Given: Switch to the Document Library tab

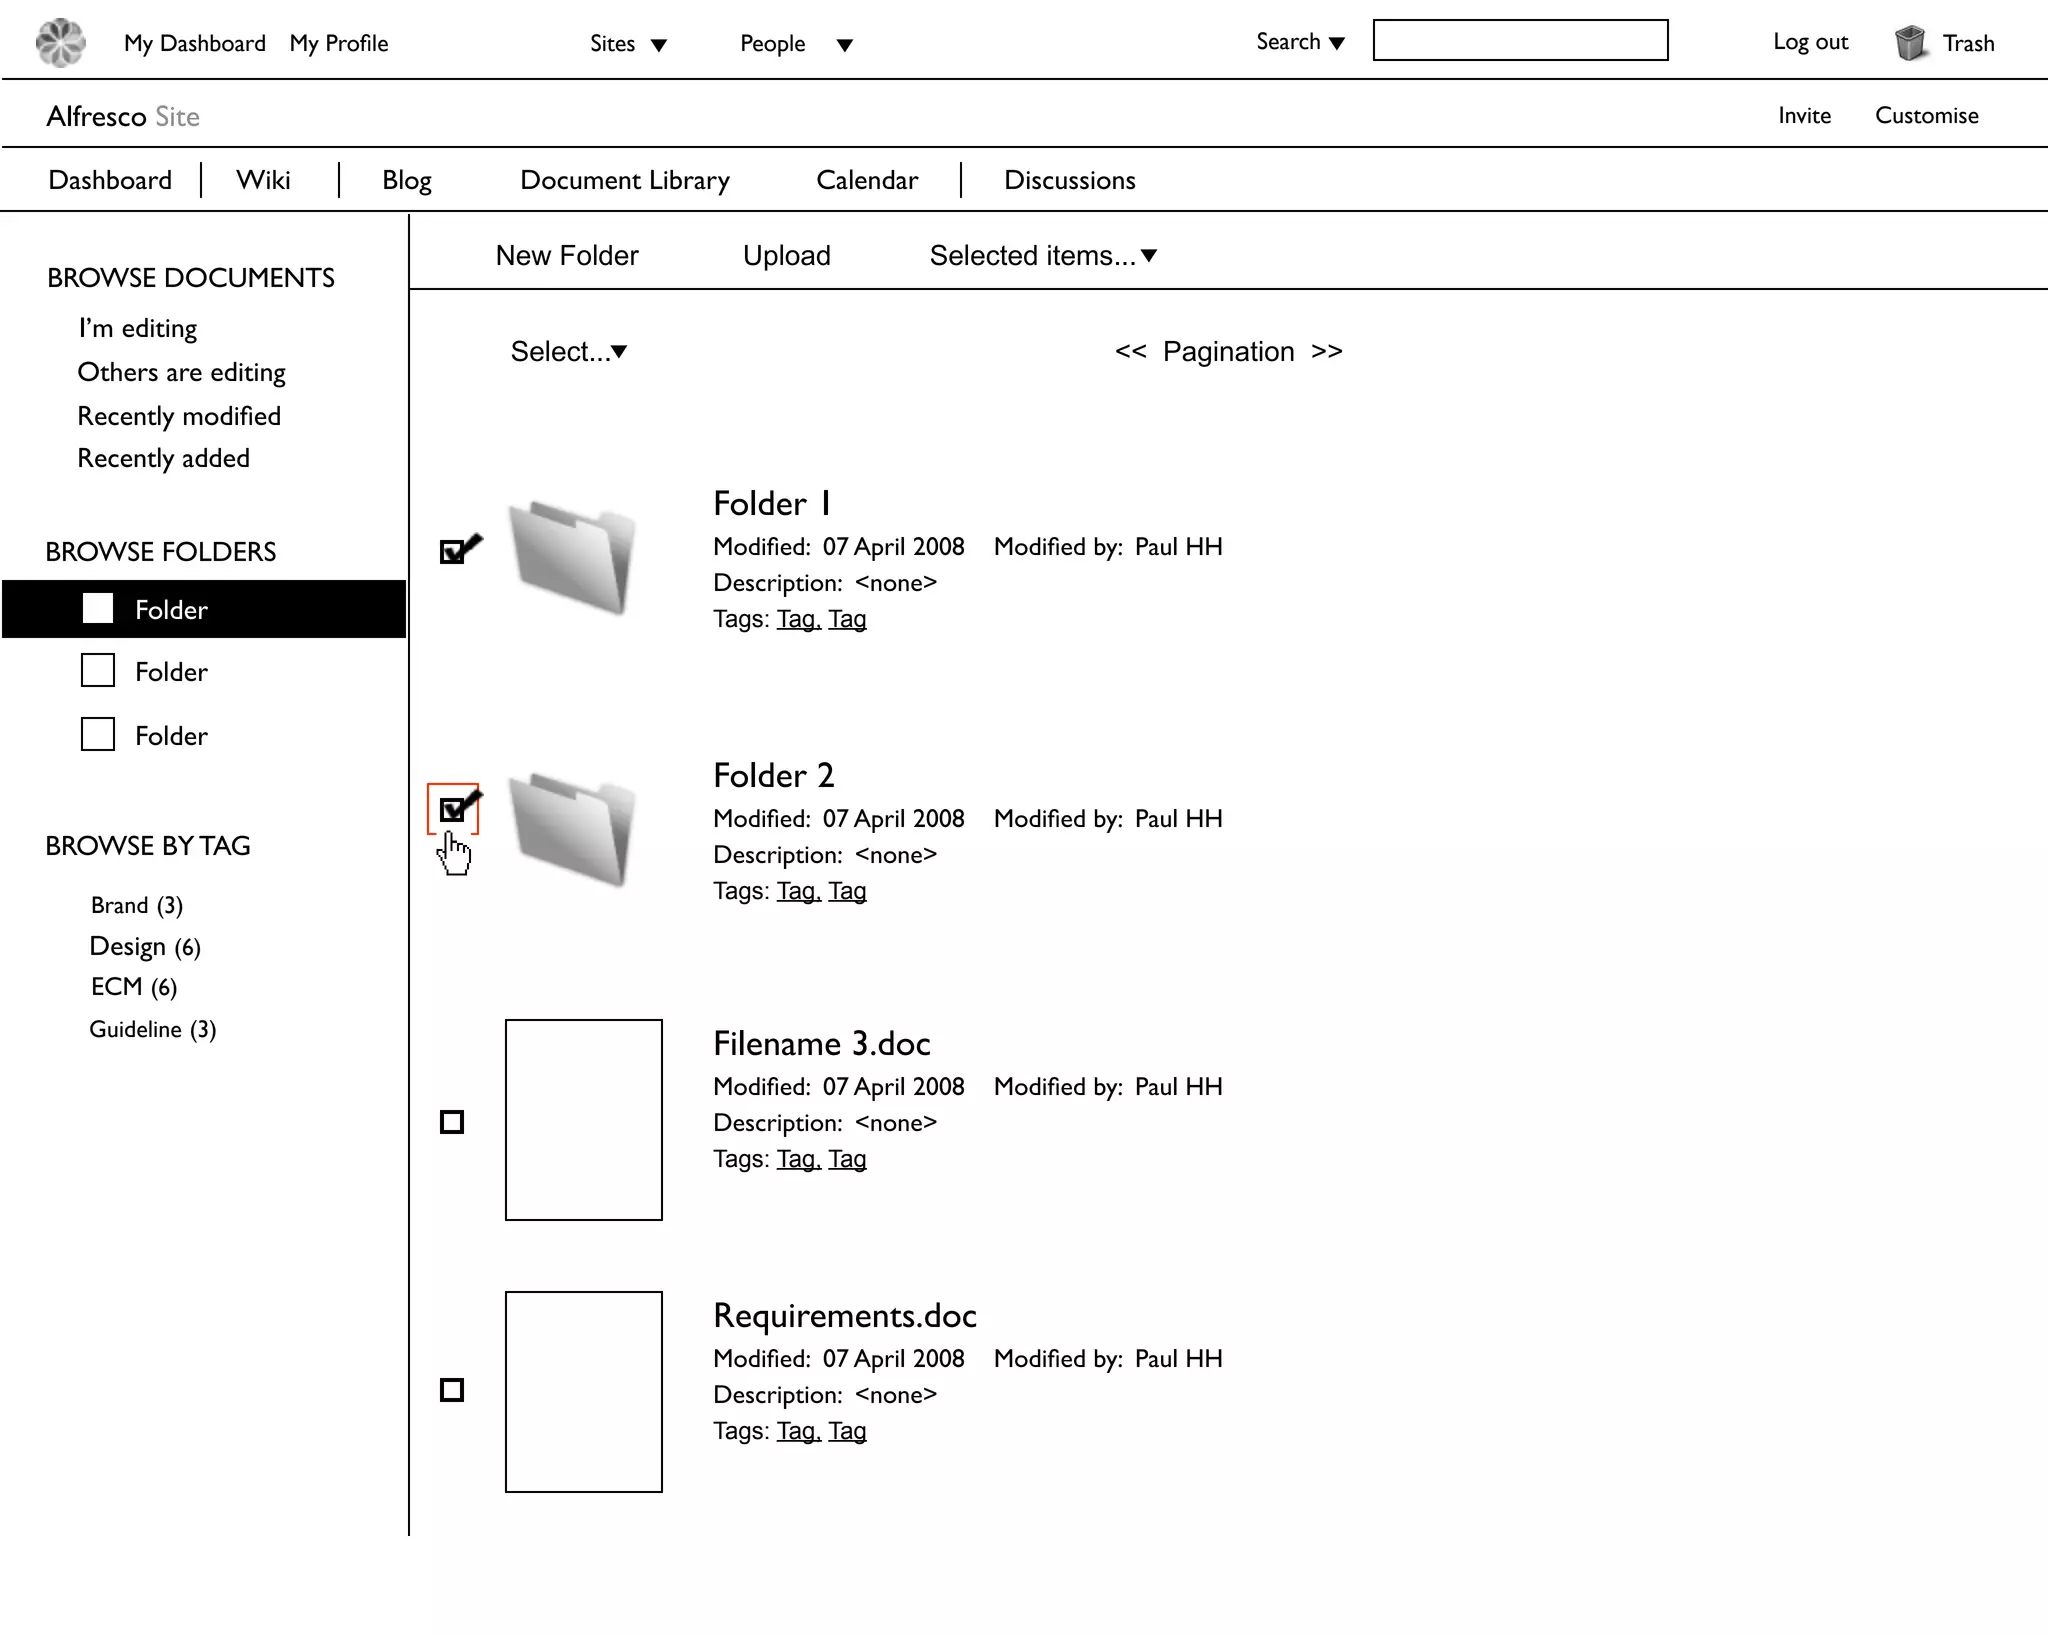Looking at the screenshot, I should click(x=624, y=180).
